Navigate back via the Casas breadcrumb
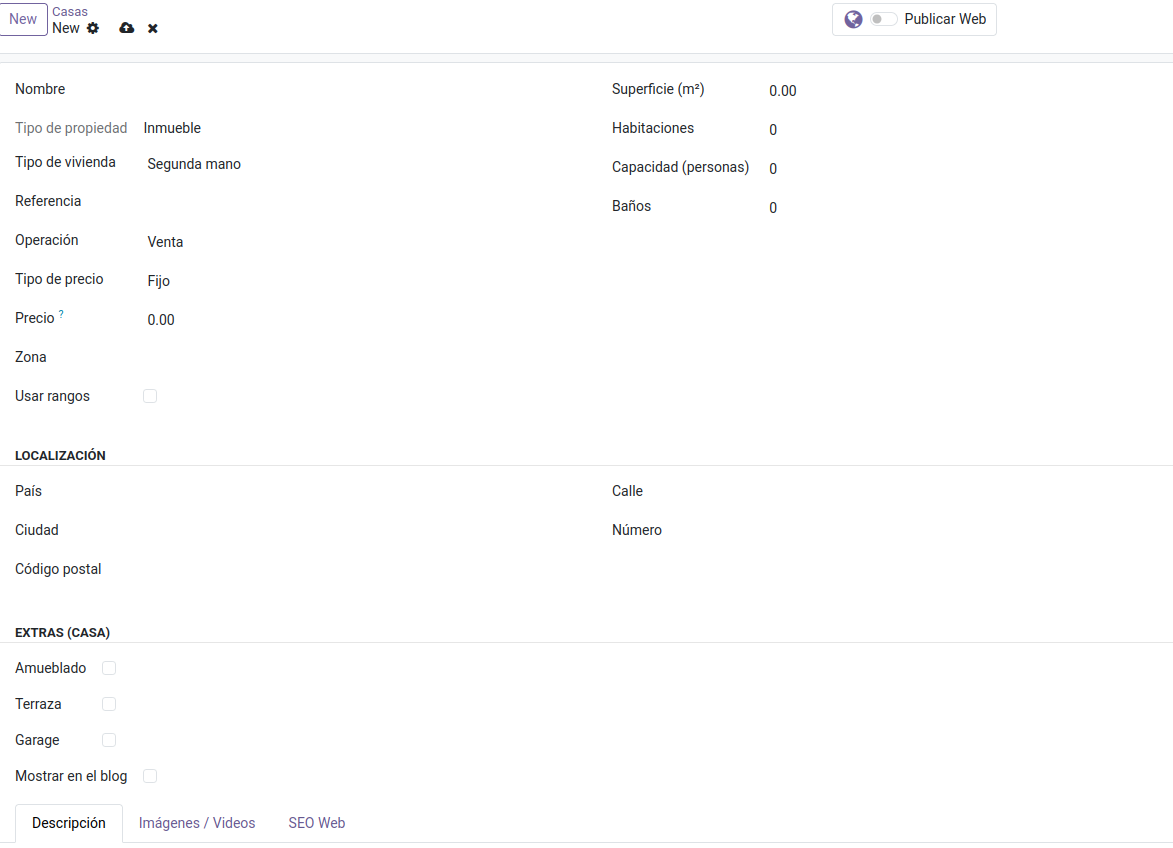The height and width of the screenshot is (848, 1173). pos(70,11)
